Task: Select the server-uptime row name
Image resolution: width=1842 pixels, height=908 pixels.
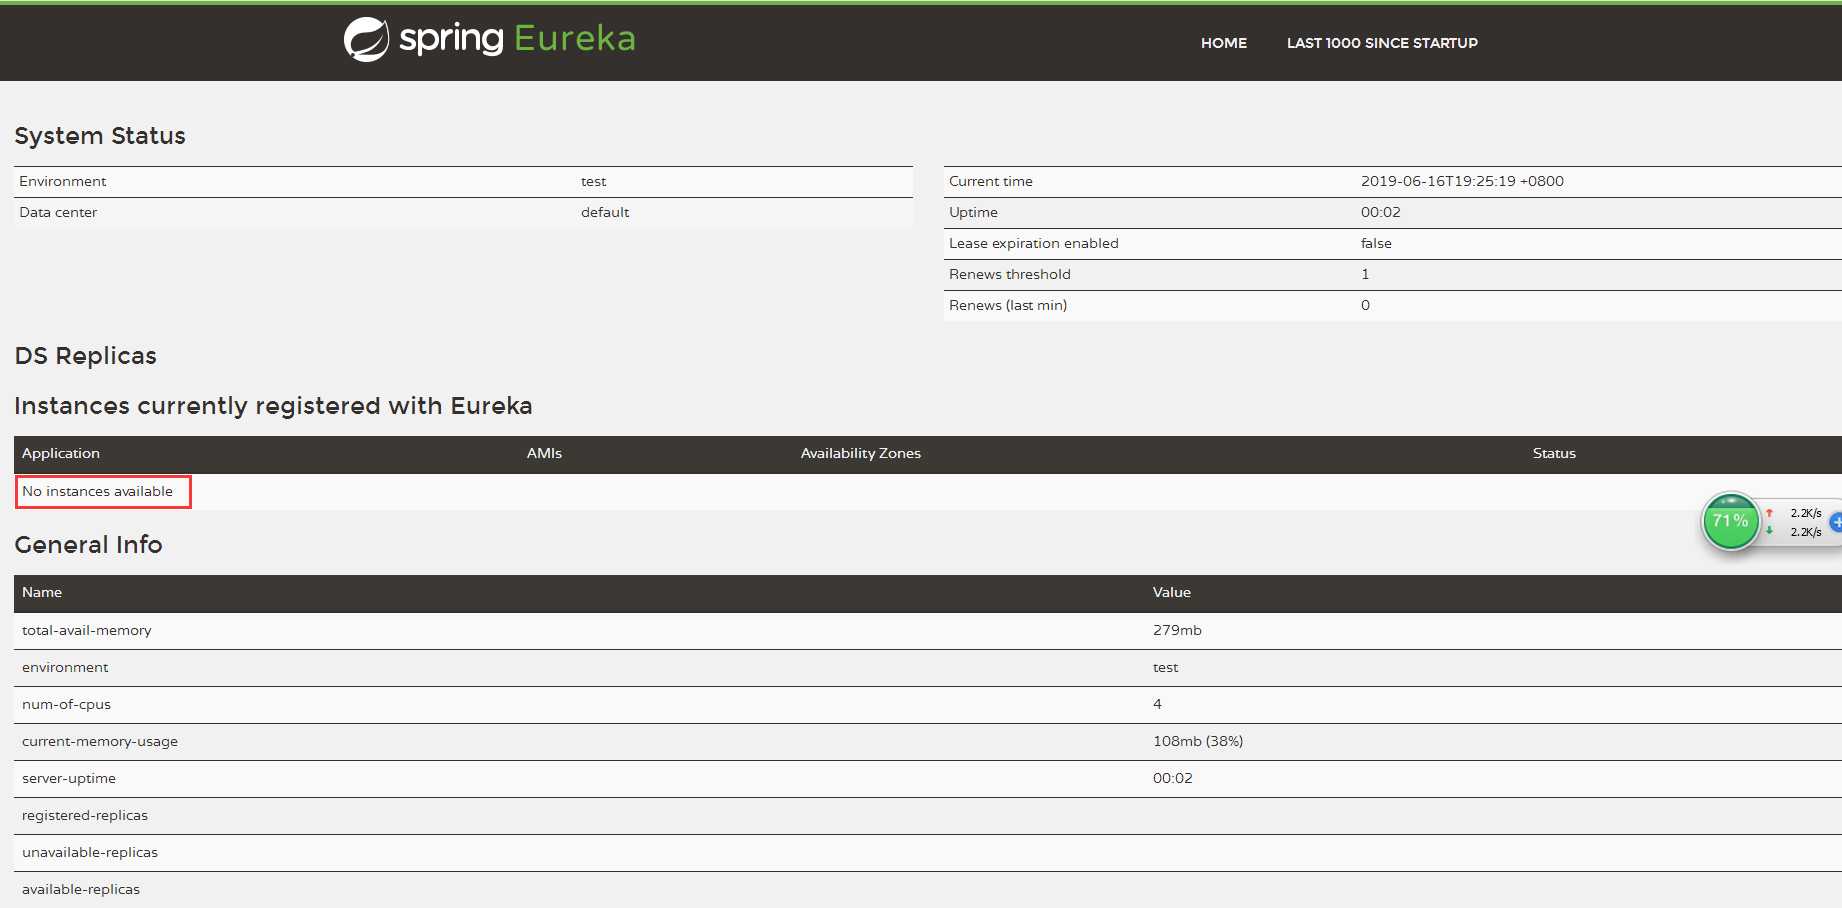Action: [69, 778]
